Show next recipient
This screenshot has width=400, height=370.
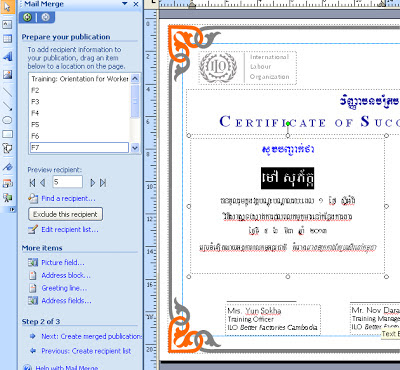93,183
